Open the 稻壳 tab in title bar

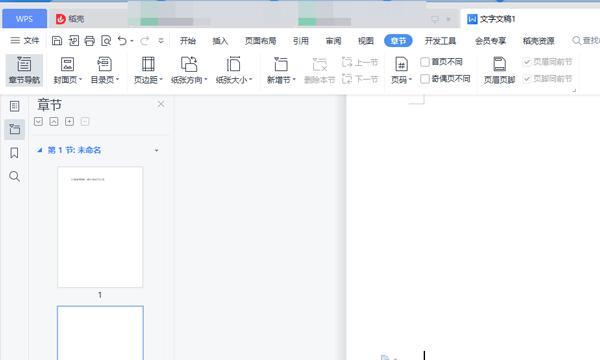tap(70, 19)
